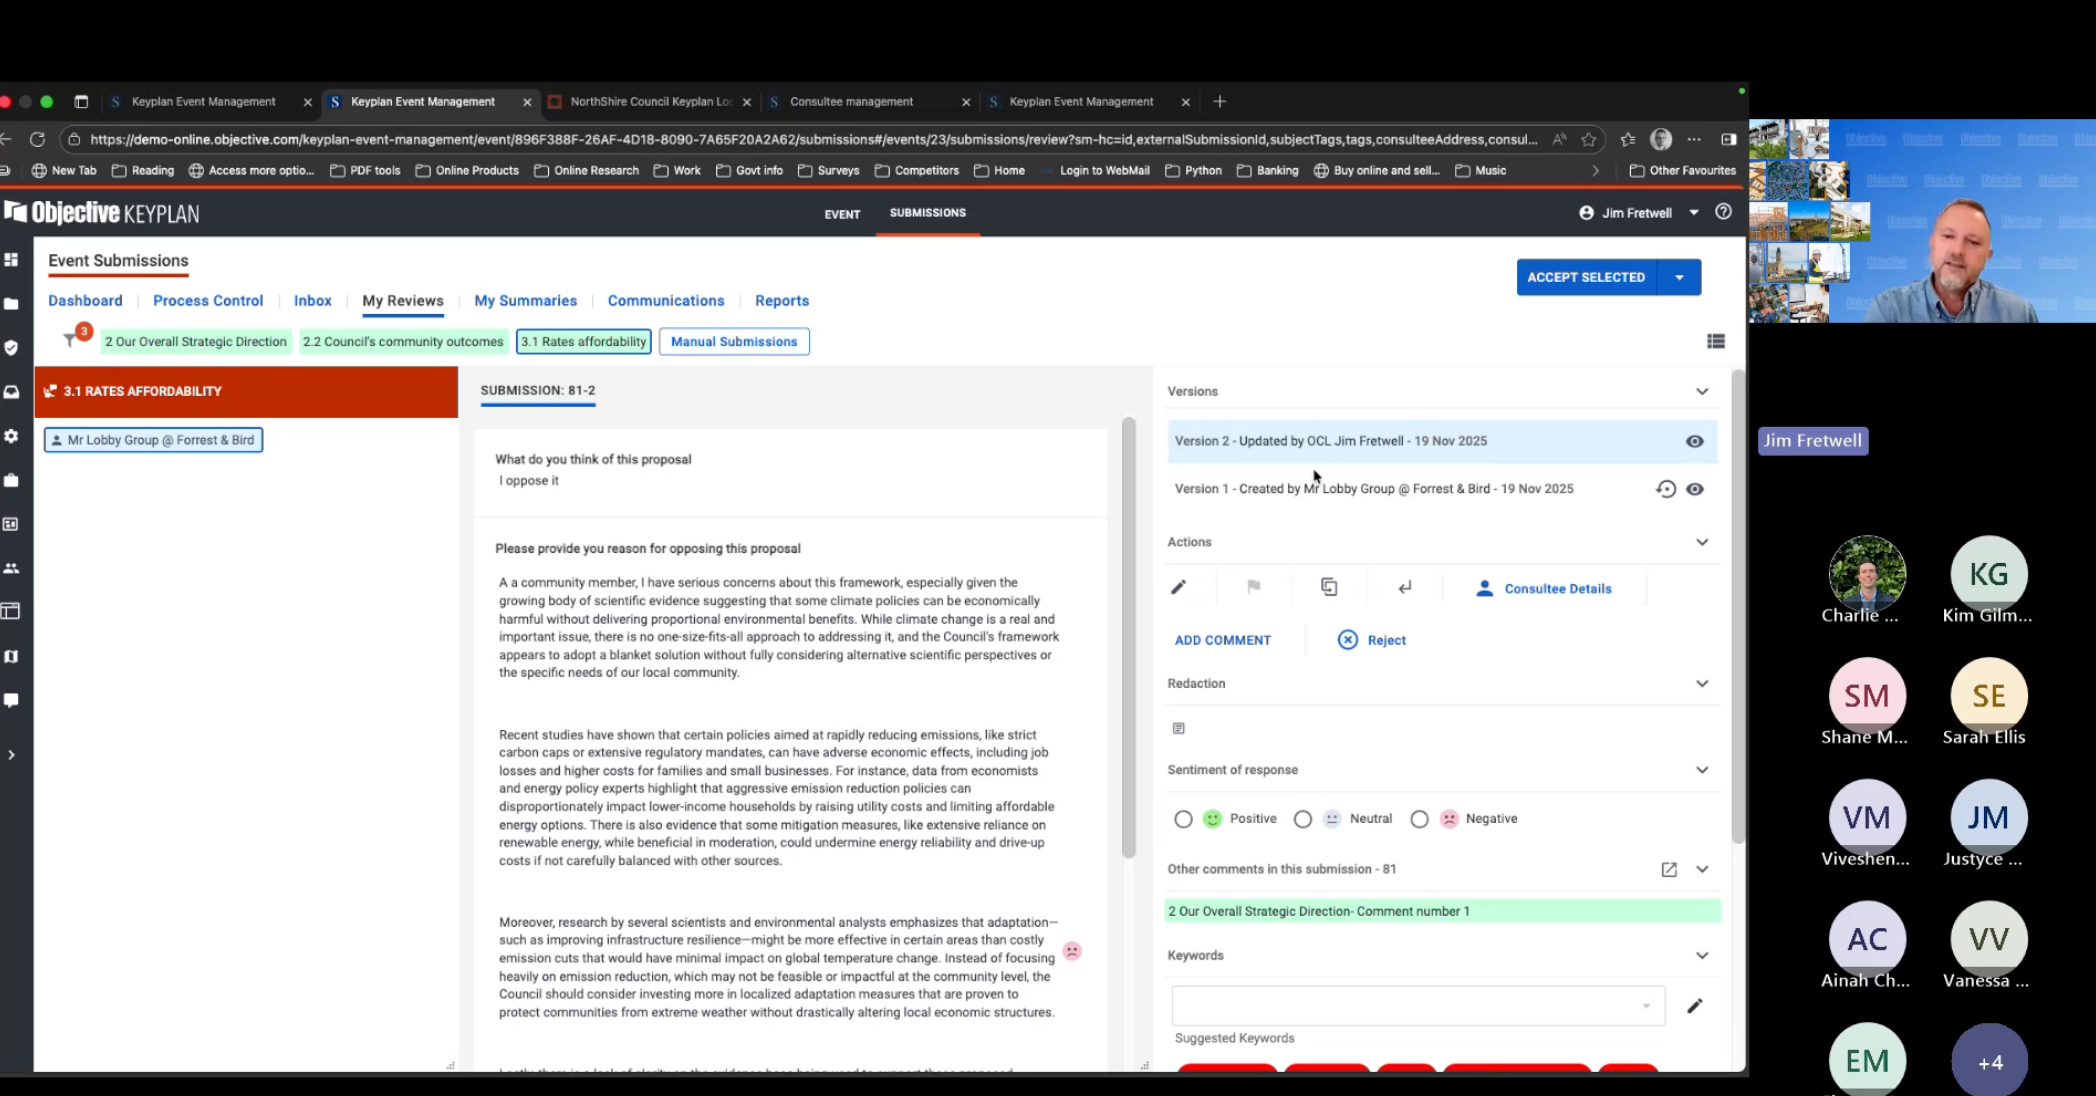Switch to the My Summaries tab

point(525,300)
